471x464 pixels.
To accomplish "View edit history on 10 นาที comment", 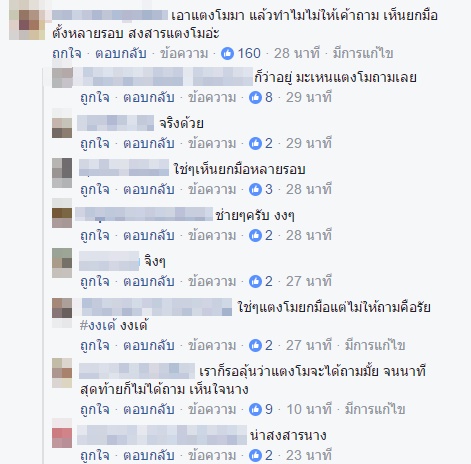I will point(375,409).
